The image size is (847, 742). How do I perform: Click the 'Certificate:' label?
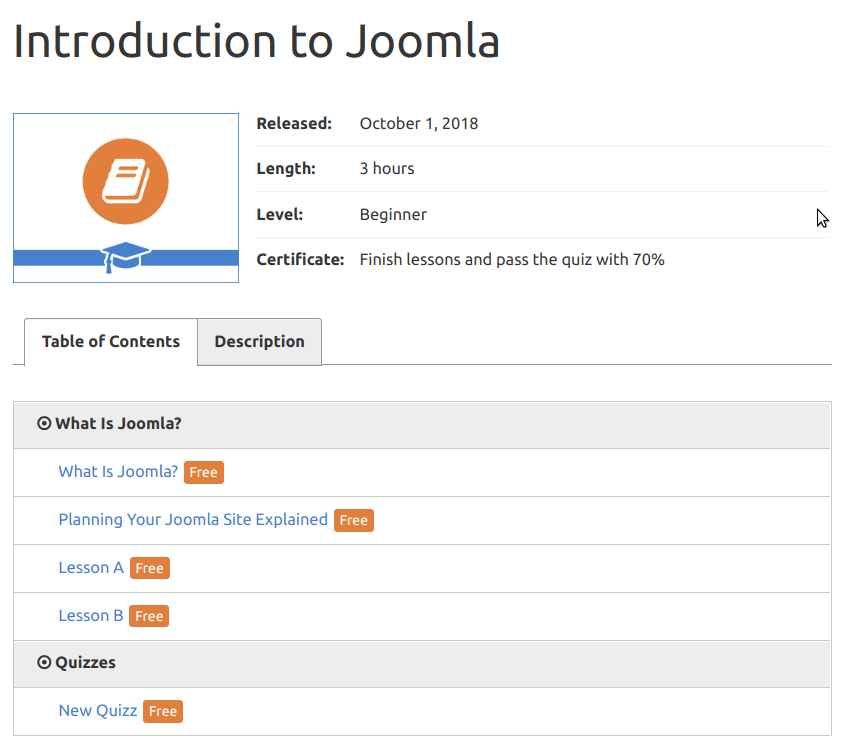[x=300, y=260]
